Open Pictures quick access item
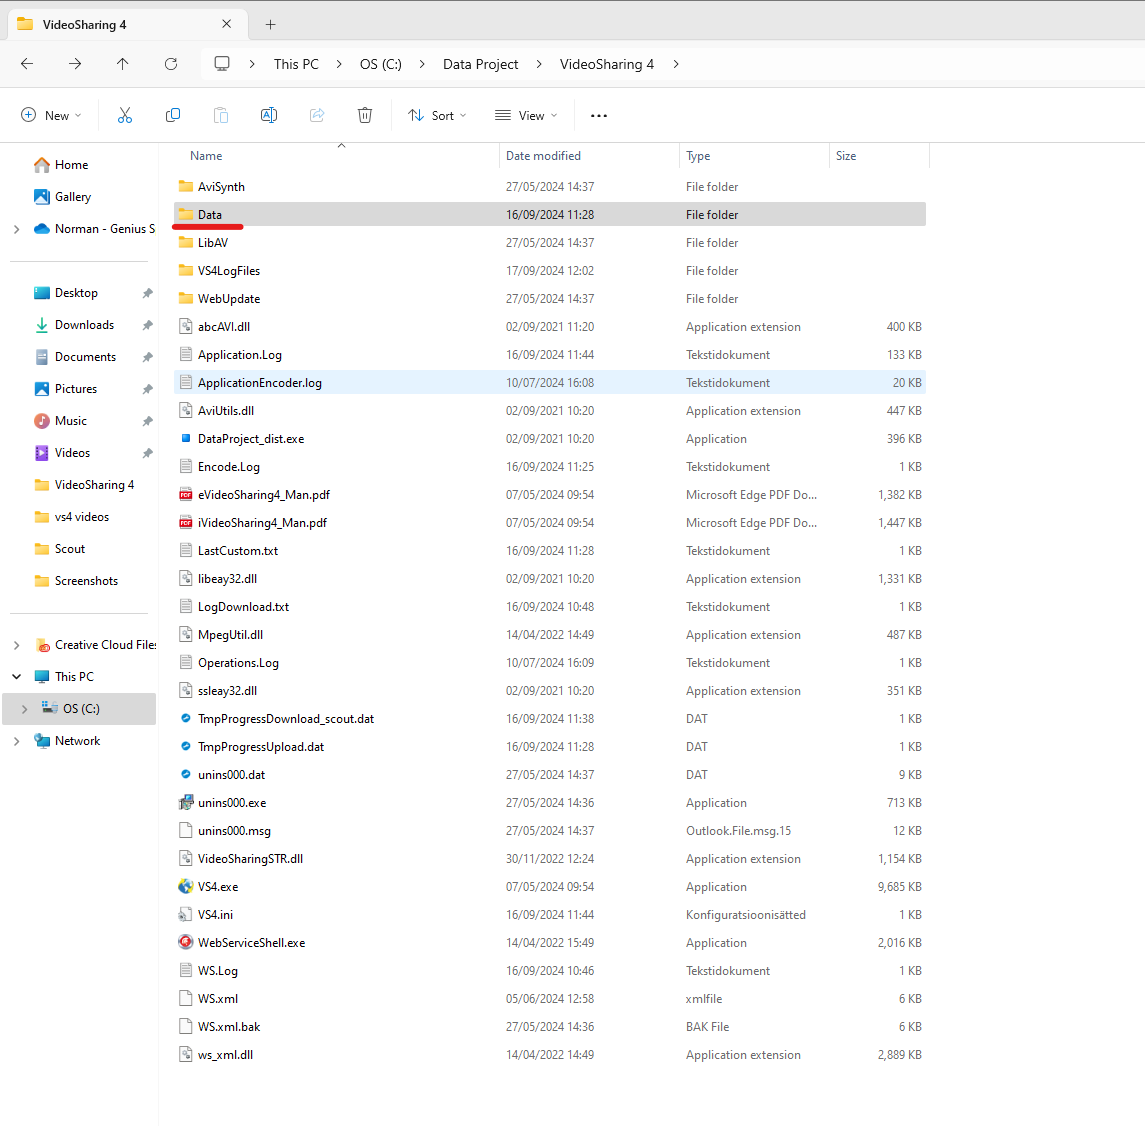The image size is (1145, 1126). [75, 388]
